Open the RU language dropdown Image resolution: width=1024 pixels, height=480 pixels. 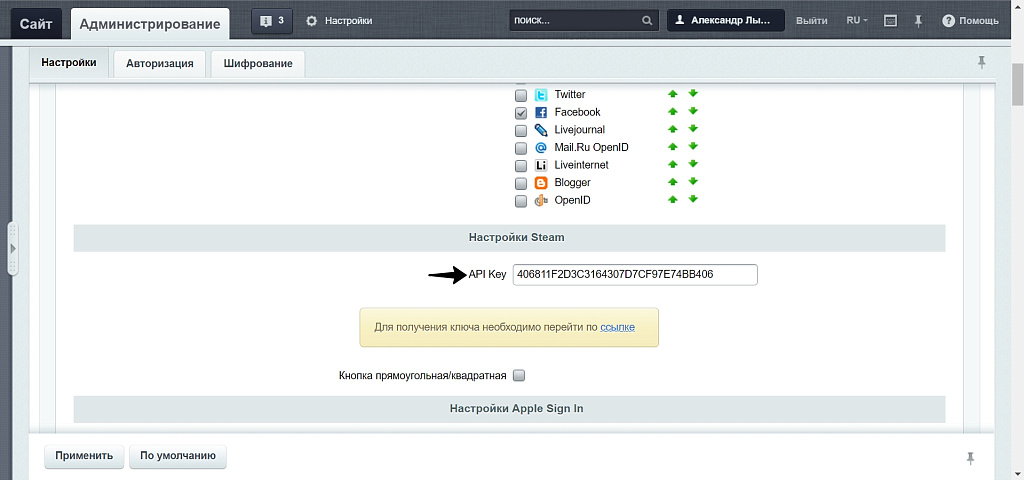(x=856, y=20)
